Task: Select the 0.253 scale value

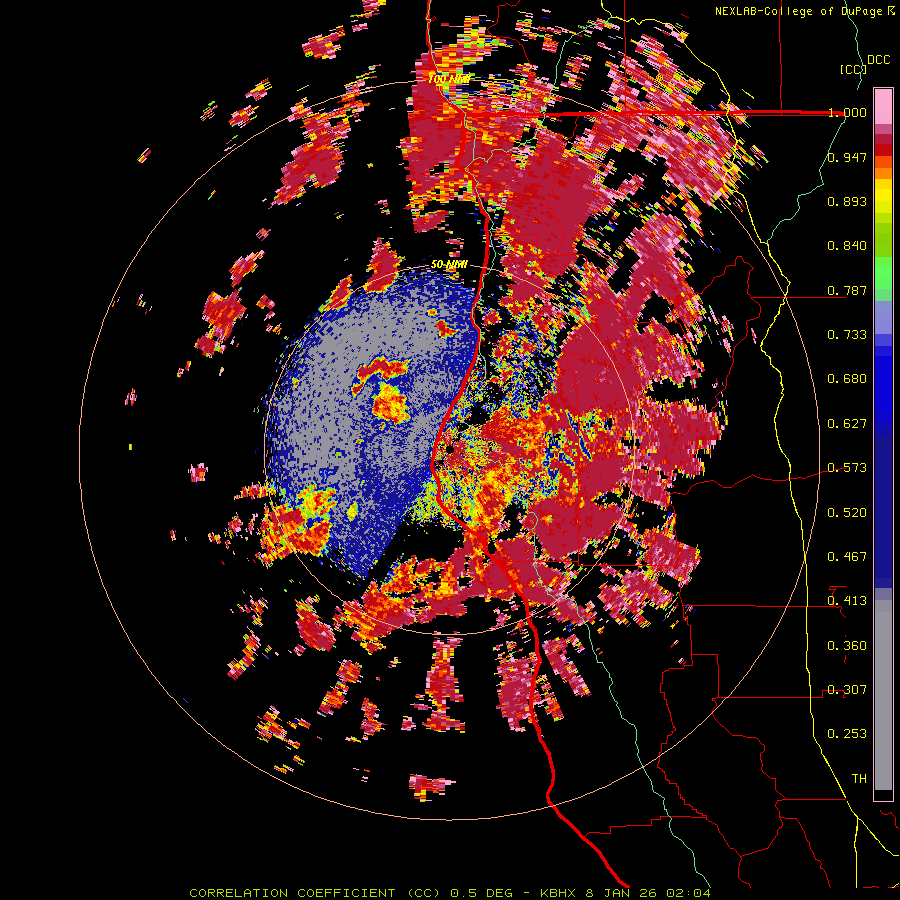Action: [847, 734]
